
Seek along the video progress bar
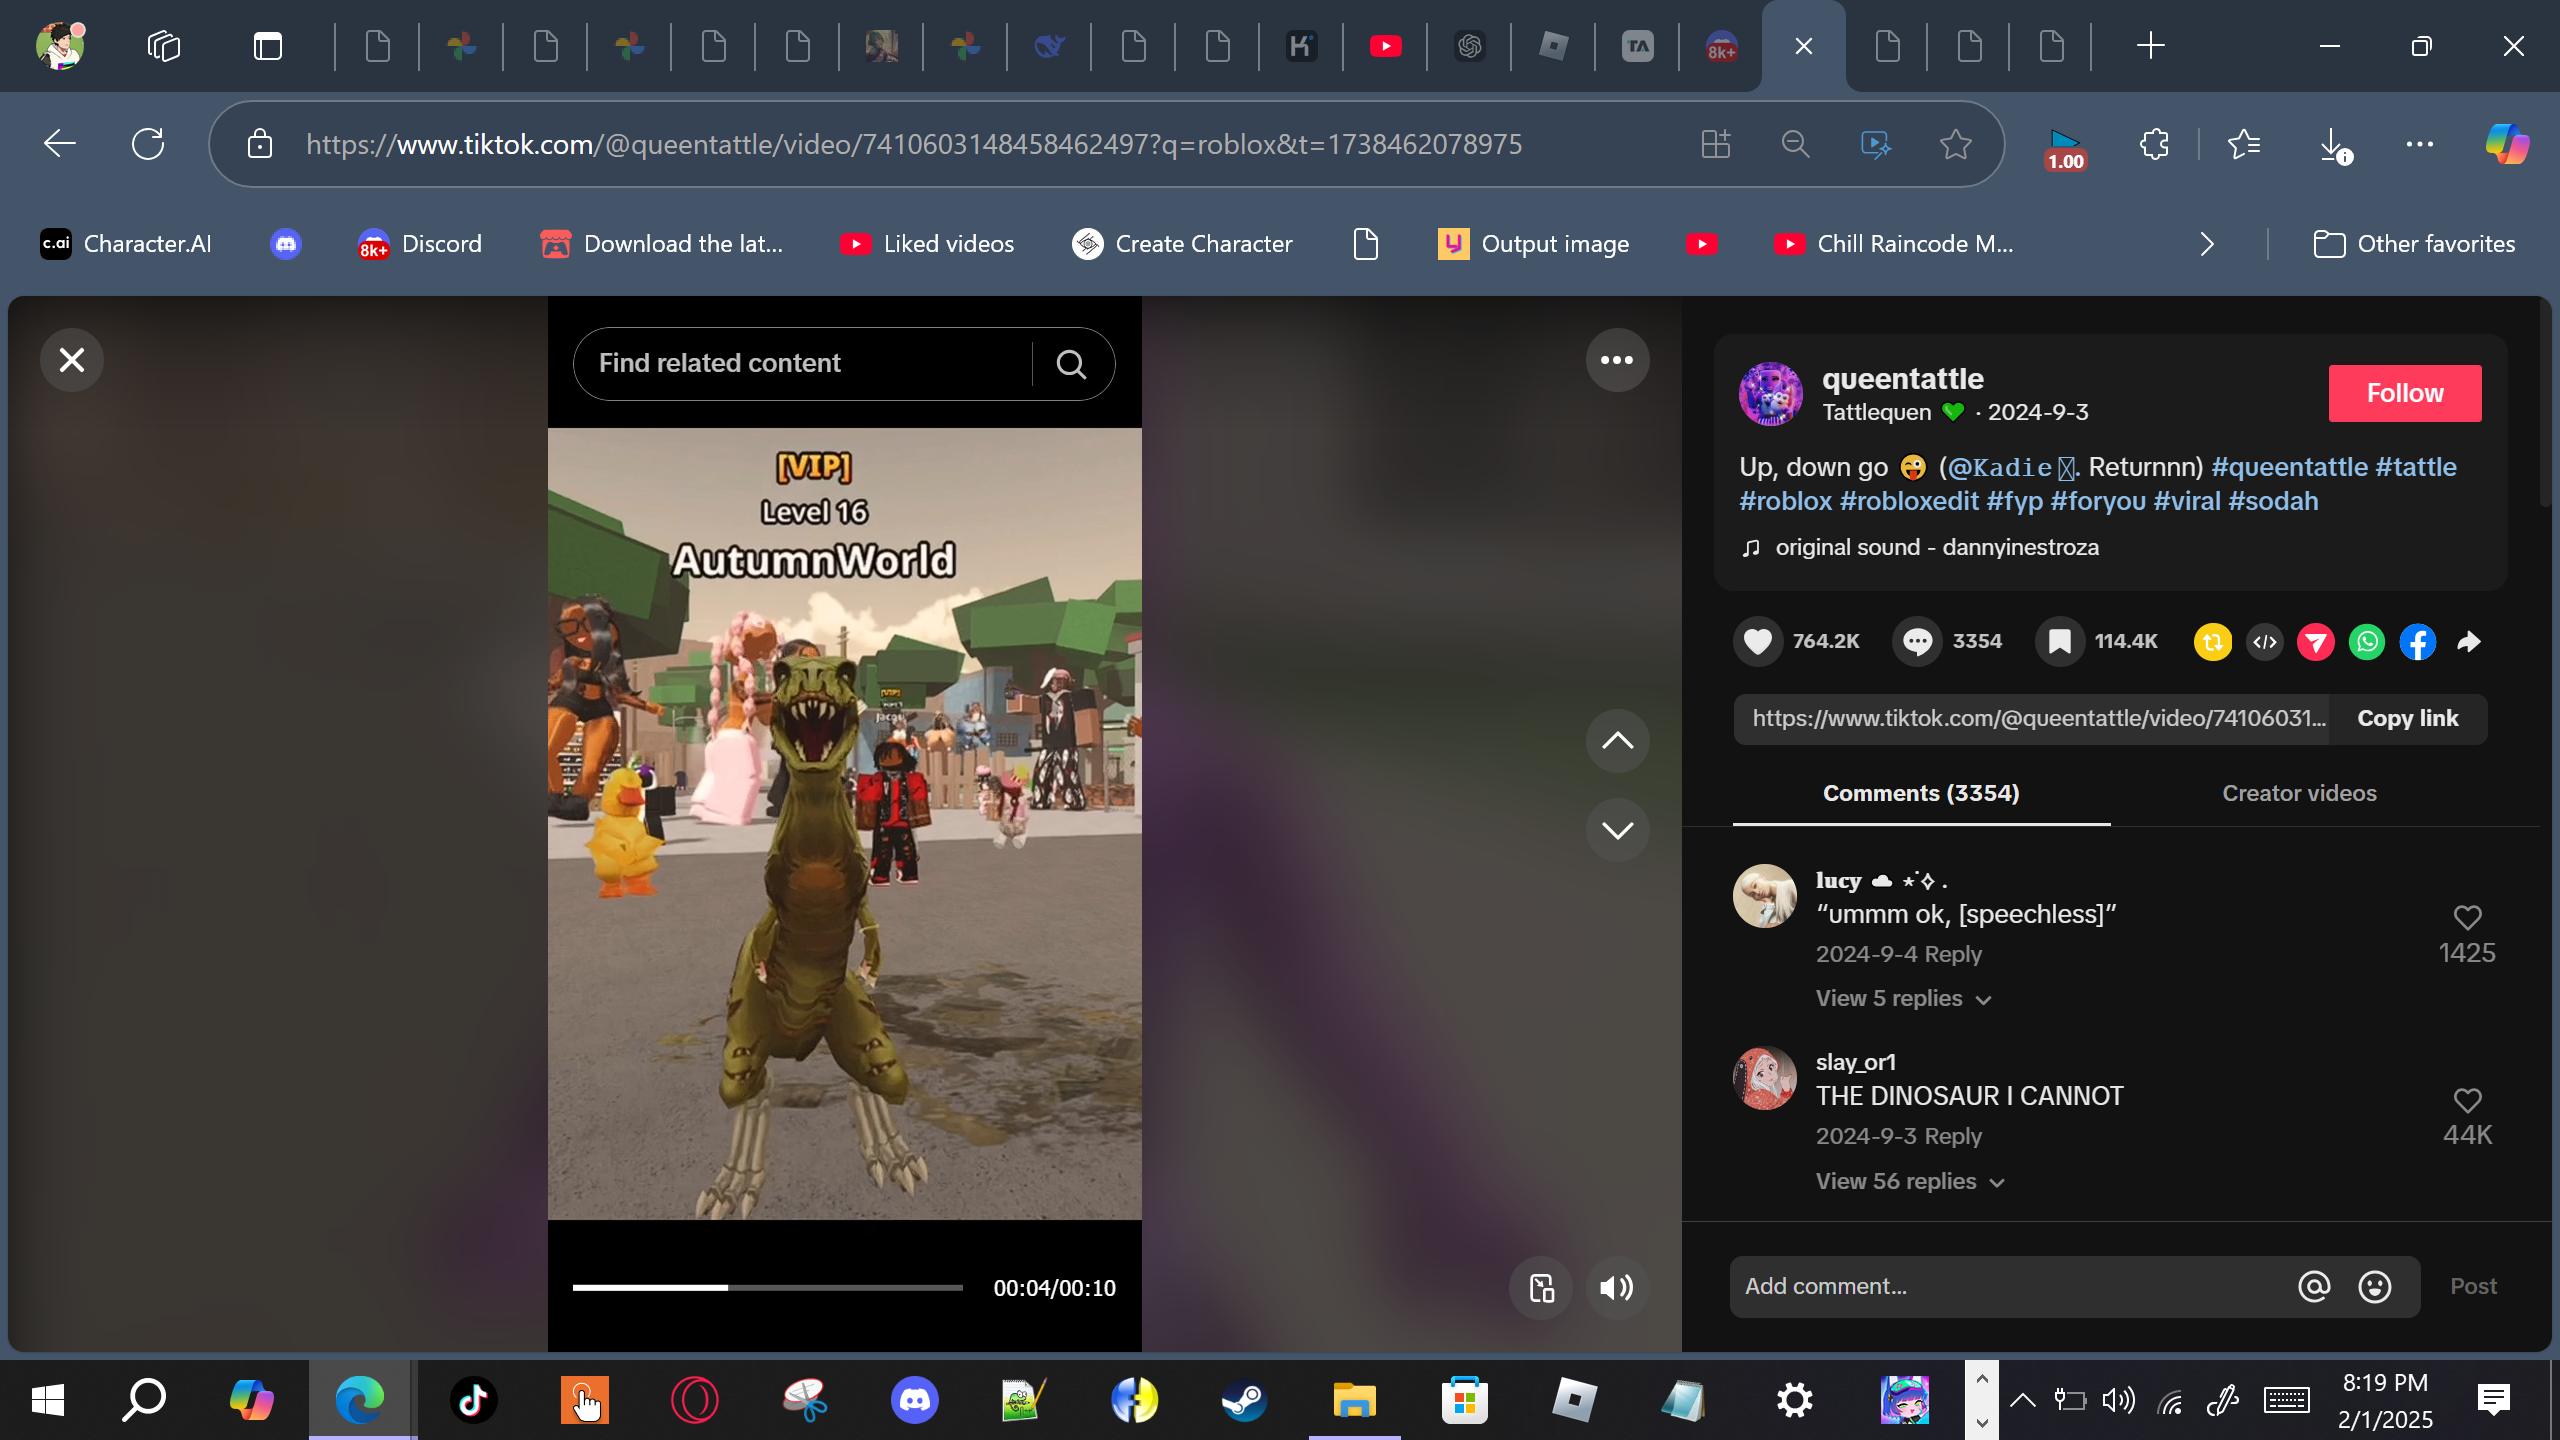pos(767,1288)
